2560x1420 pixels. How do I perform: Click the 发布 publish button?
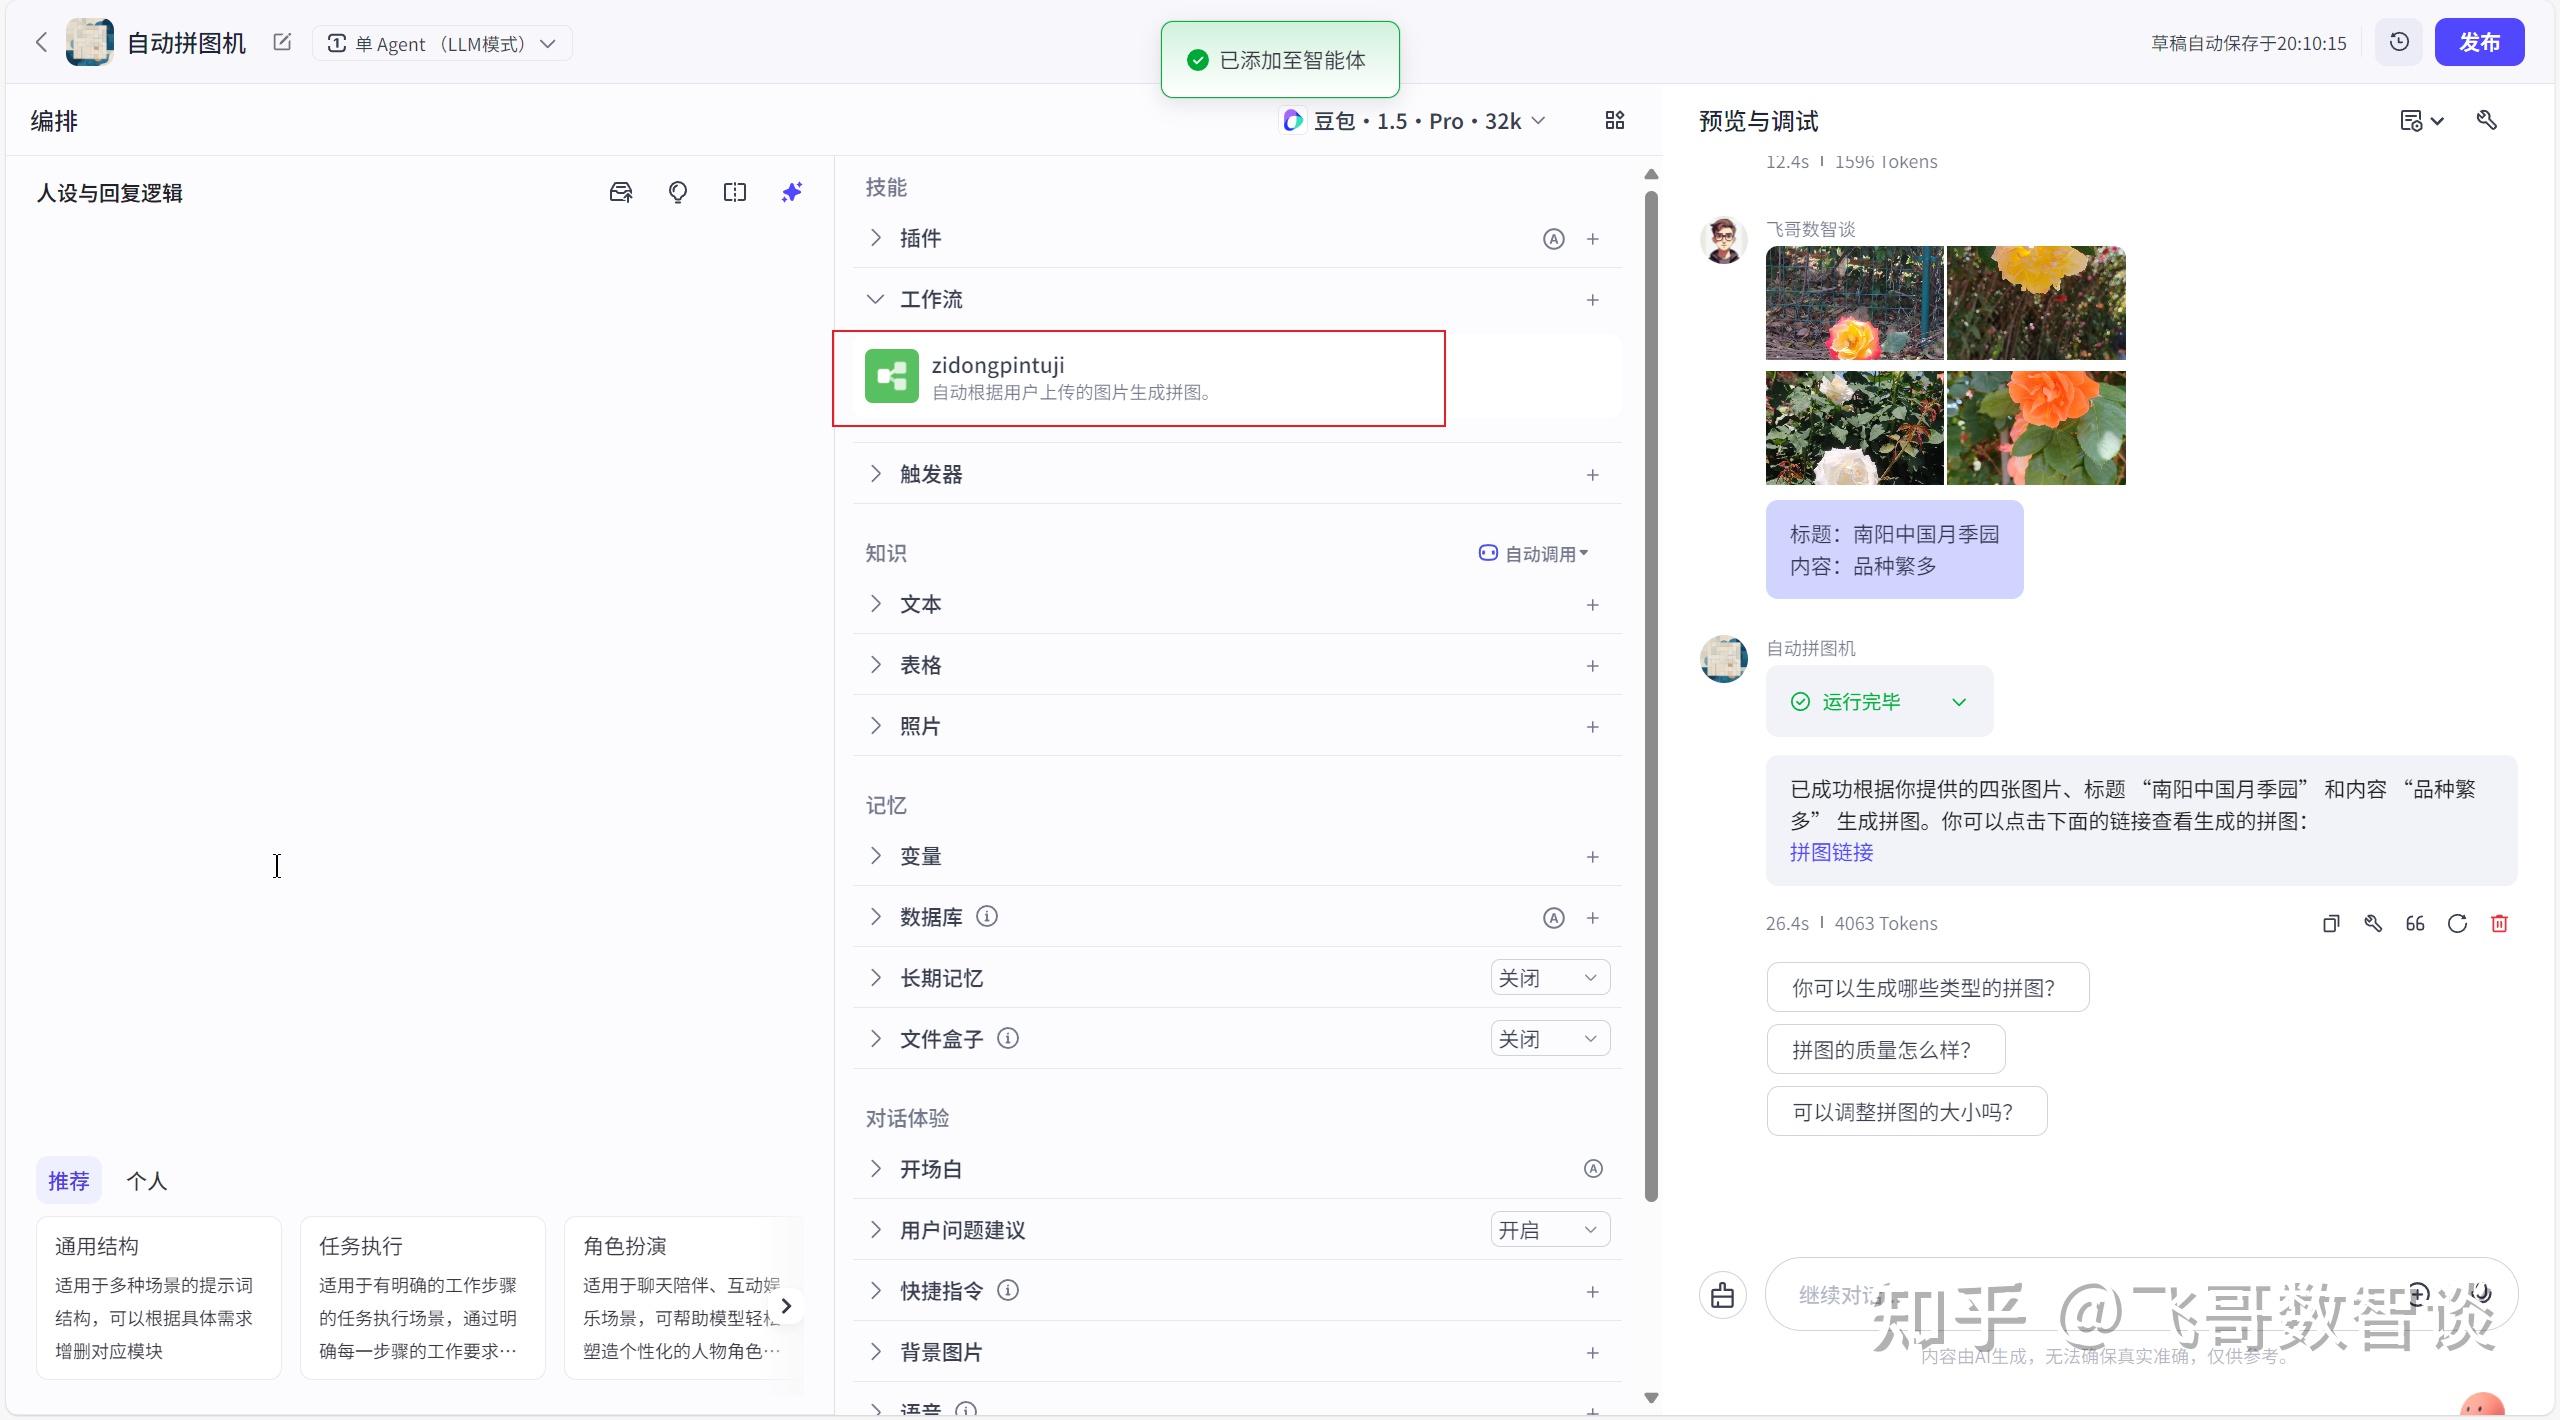(2481, 42)
